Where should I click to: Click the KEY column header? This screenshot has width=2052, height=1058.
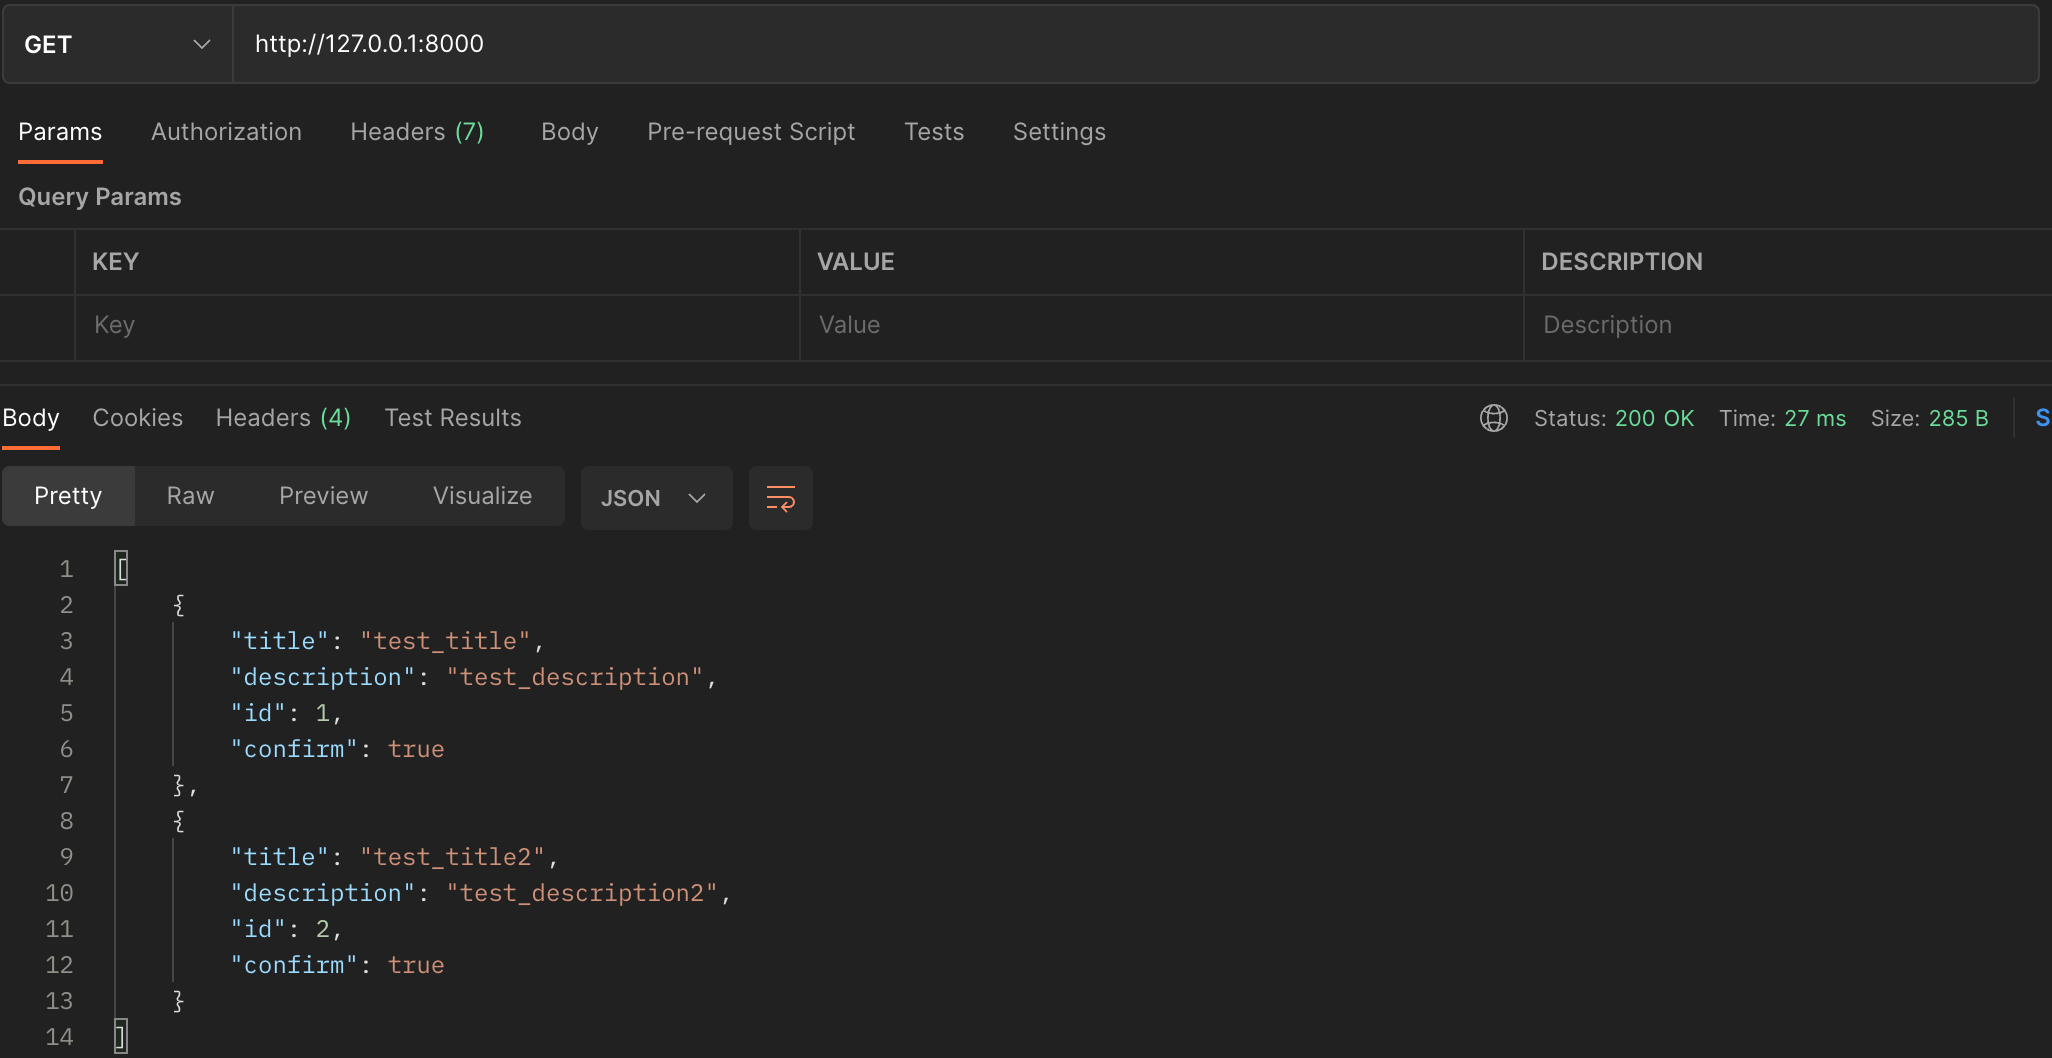[x=115, y=262]
